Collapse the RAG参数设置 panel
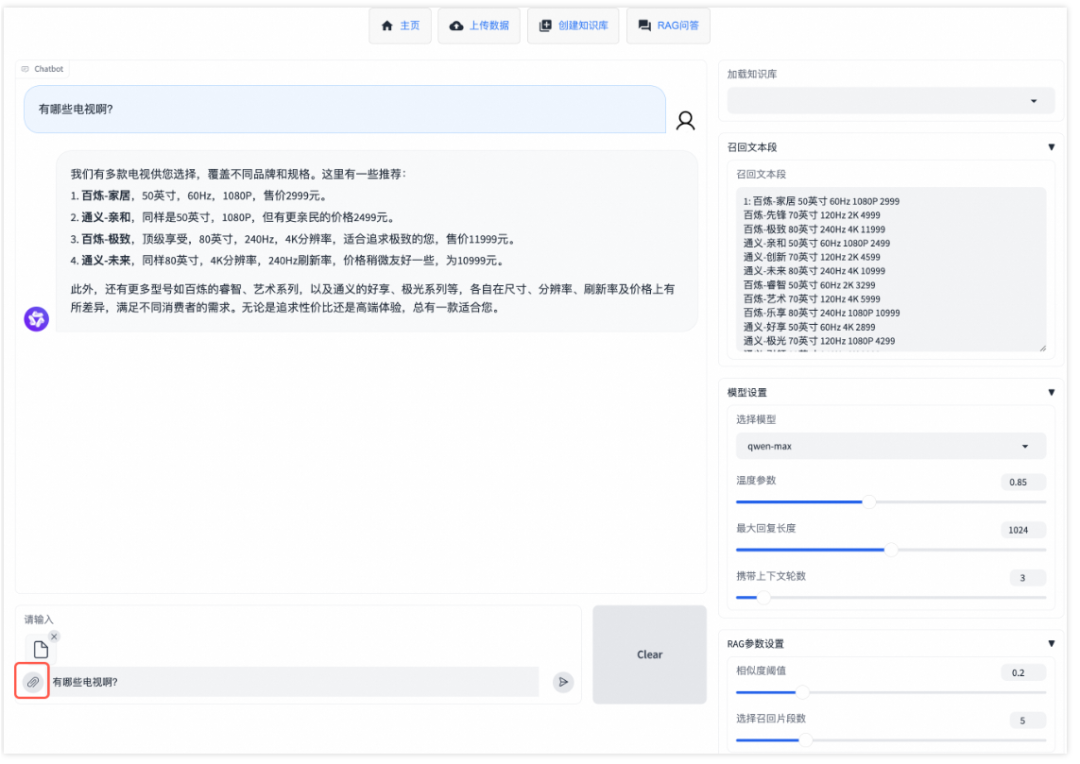The width and height of the screenshot is (1080, 764). [1051, 643]
